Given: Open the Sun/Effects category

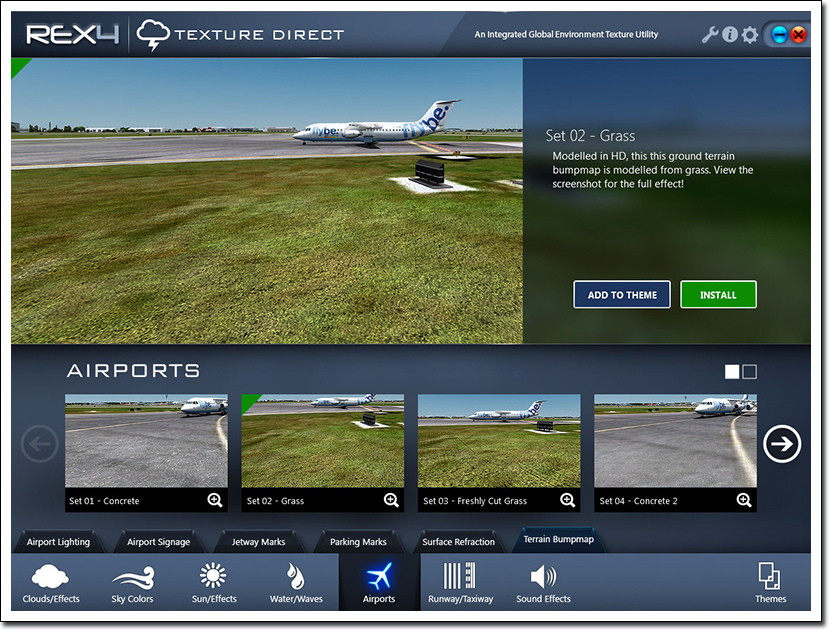Looking at the screenshot, I should pos(214,583).
